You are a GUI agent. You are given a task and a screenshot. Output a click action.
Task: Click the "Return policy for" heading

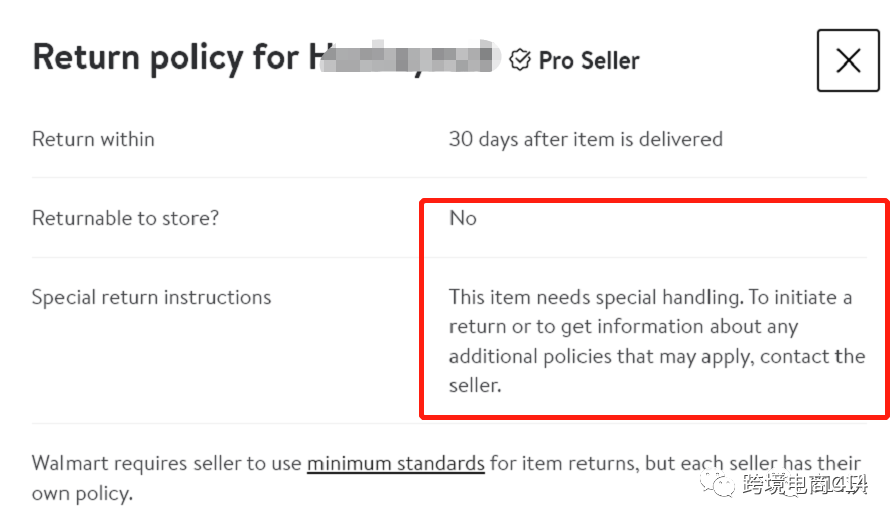click(x=165, y=57)
